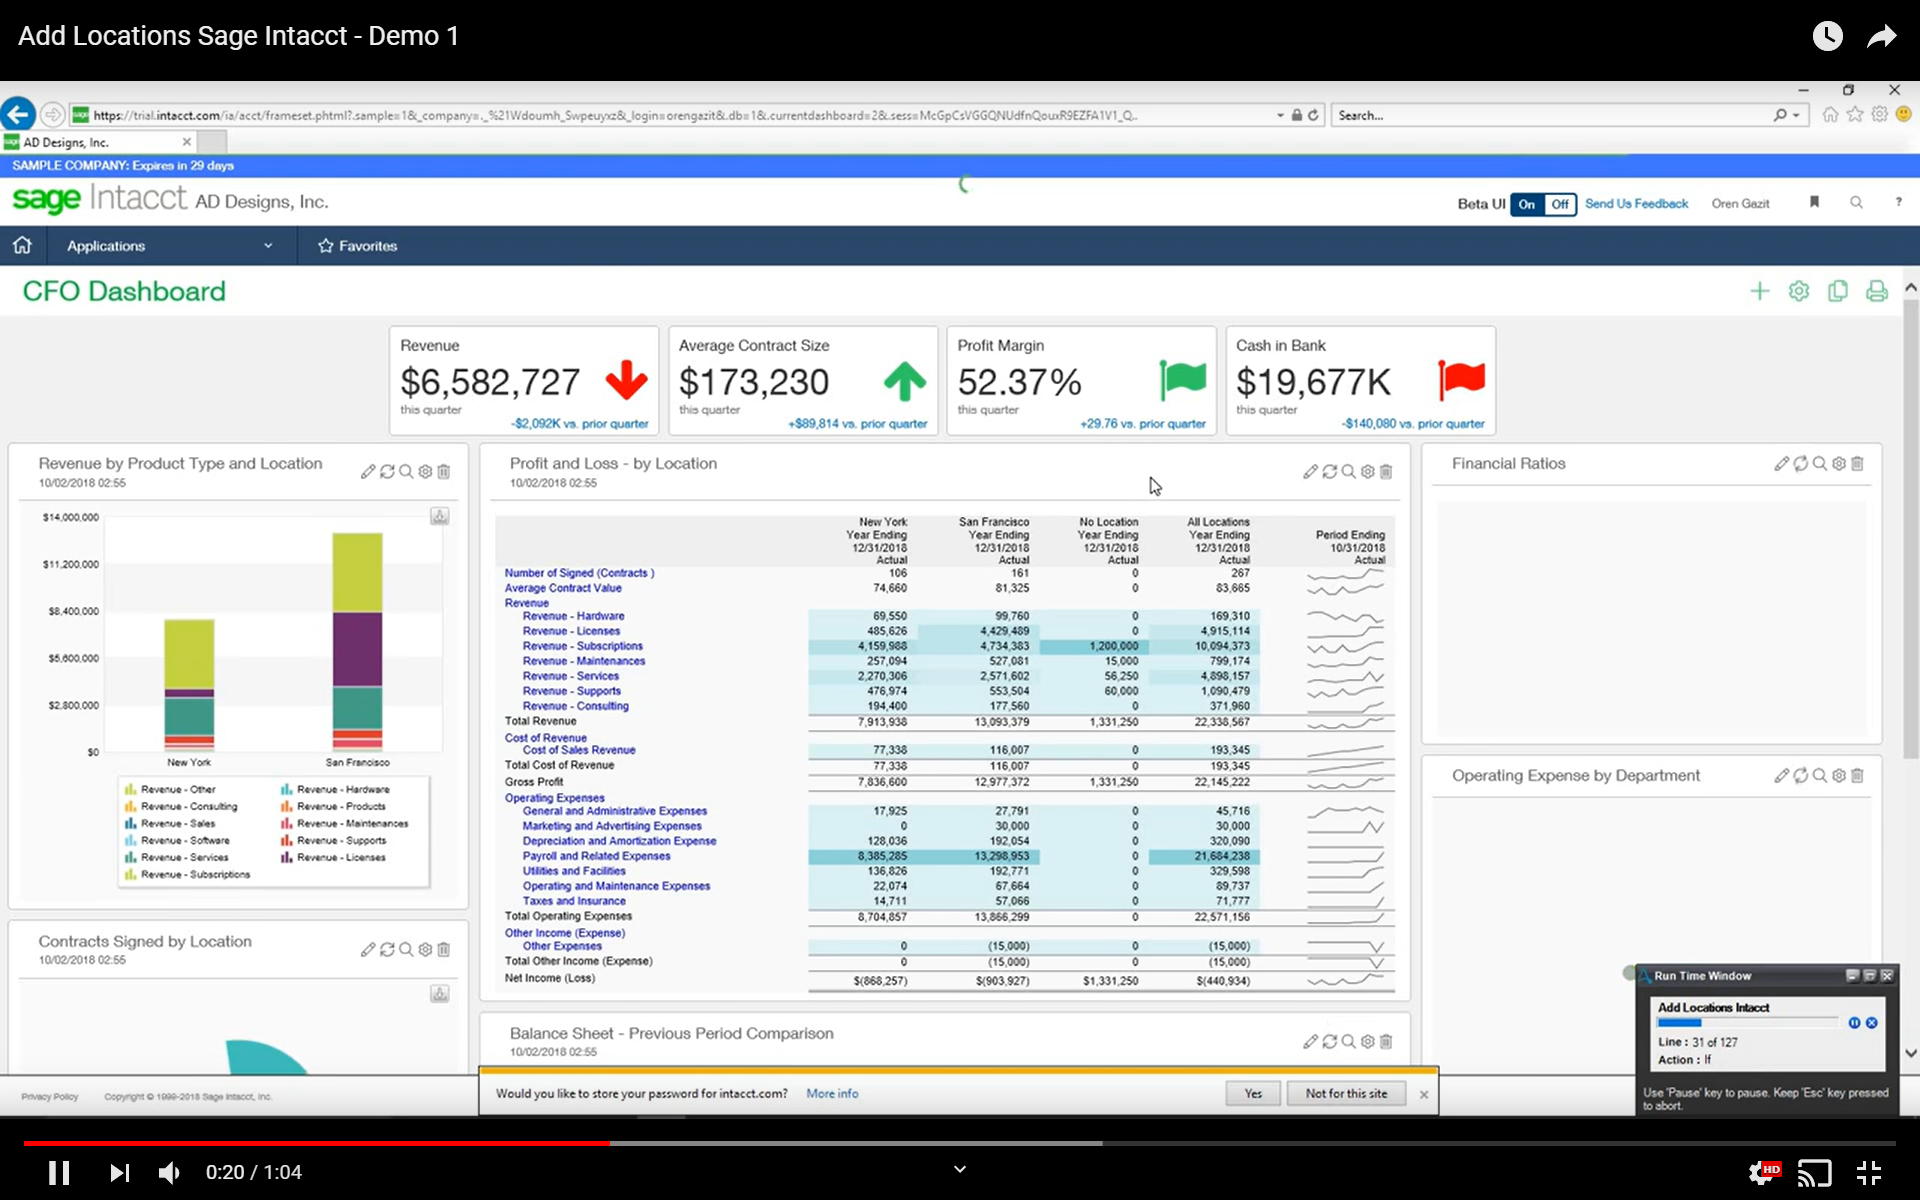Viewport: 1920px width, 1200px height.
Task: Switch Beta UI to Off
Action: tap(1560, 204)
